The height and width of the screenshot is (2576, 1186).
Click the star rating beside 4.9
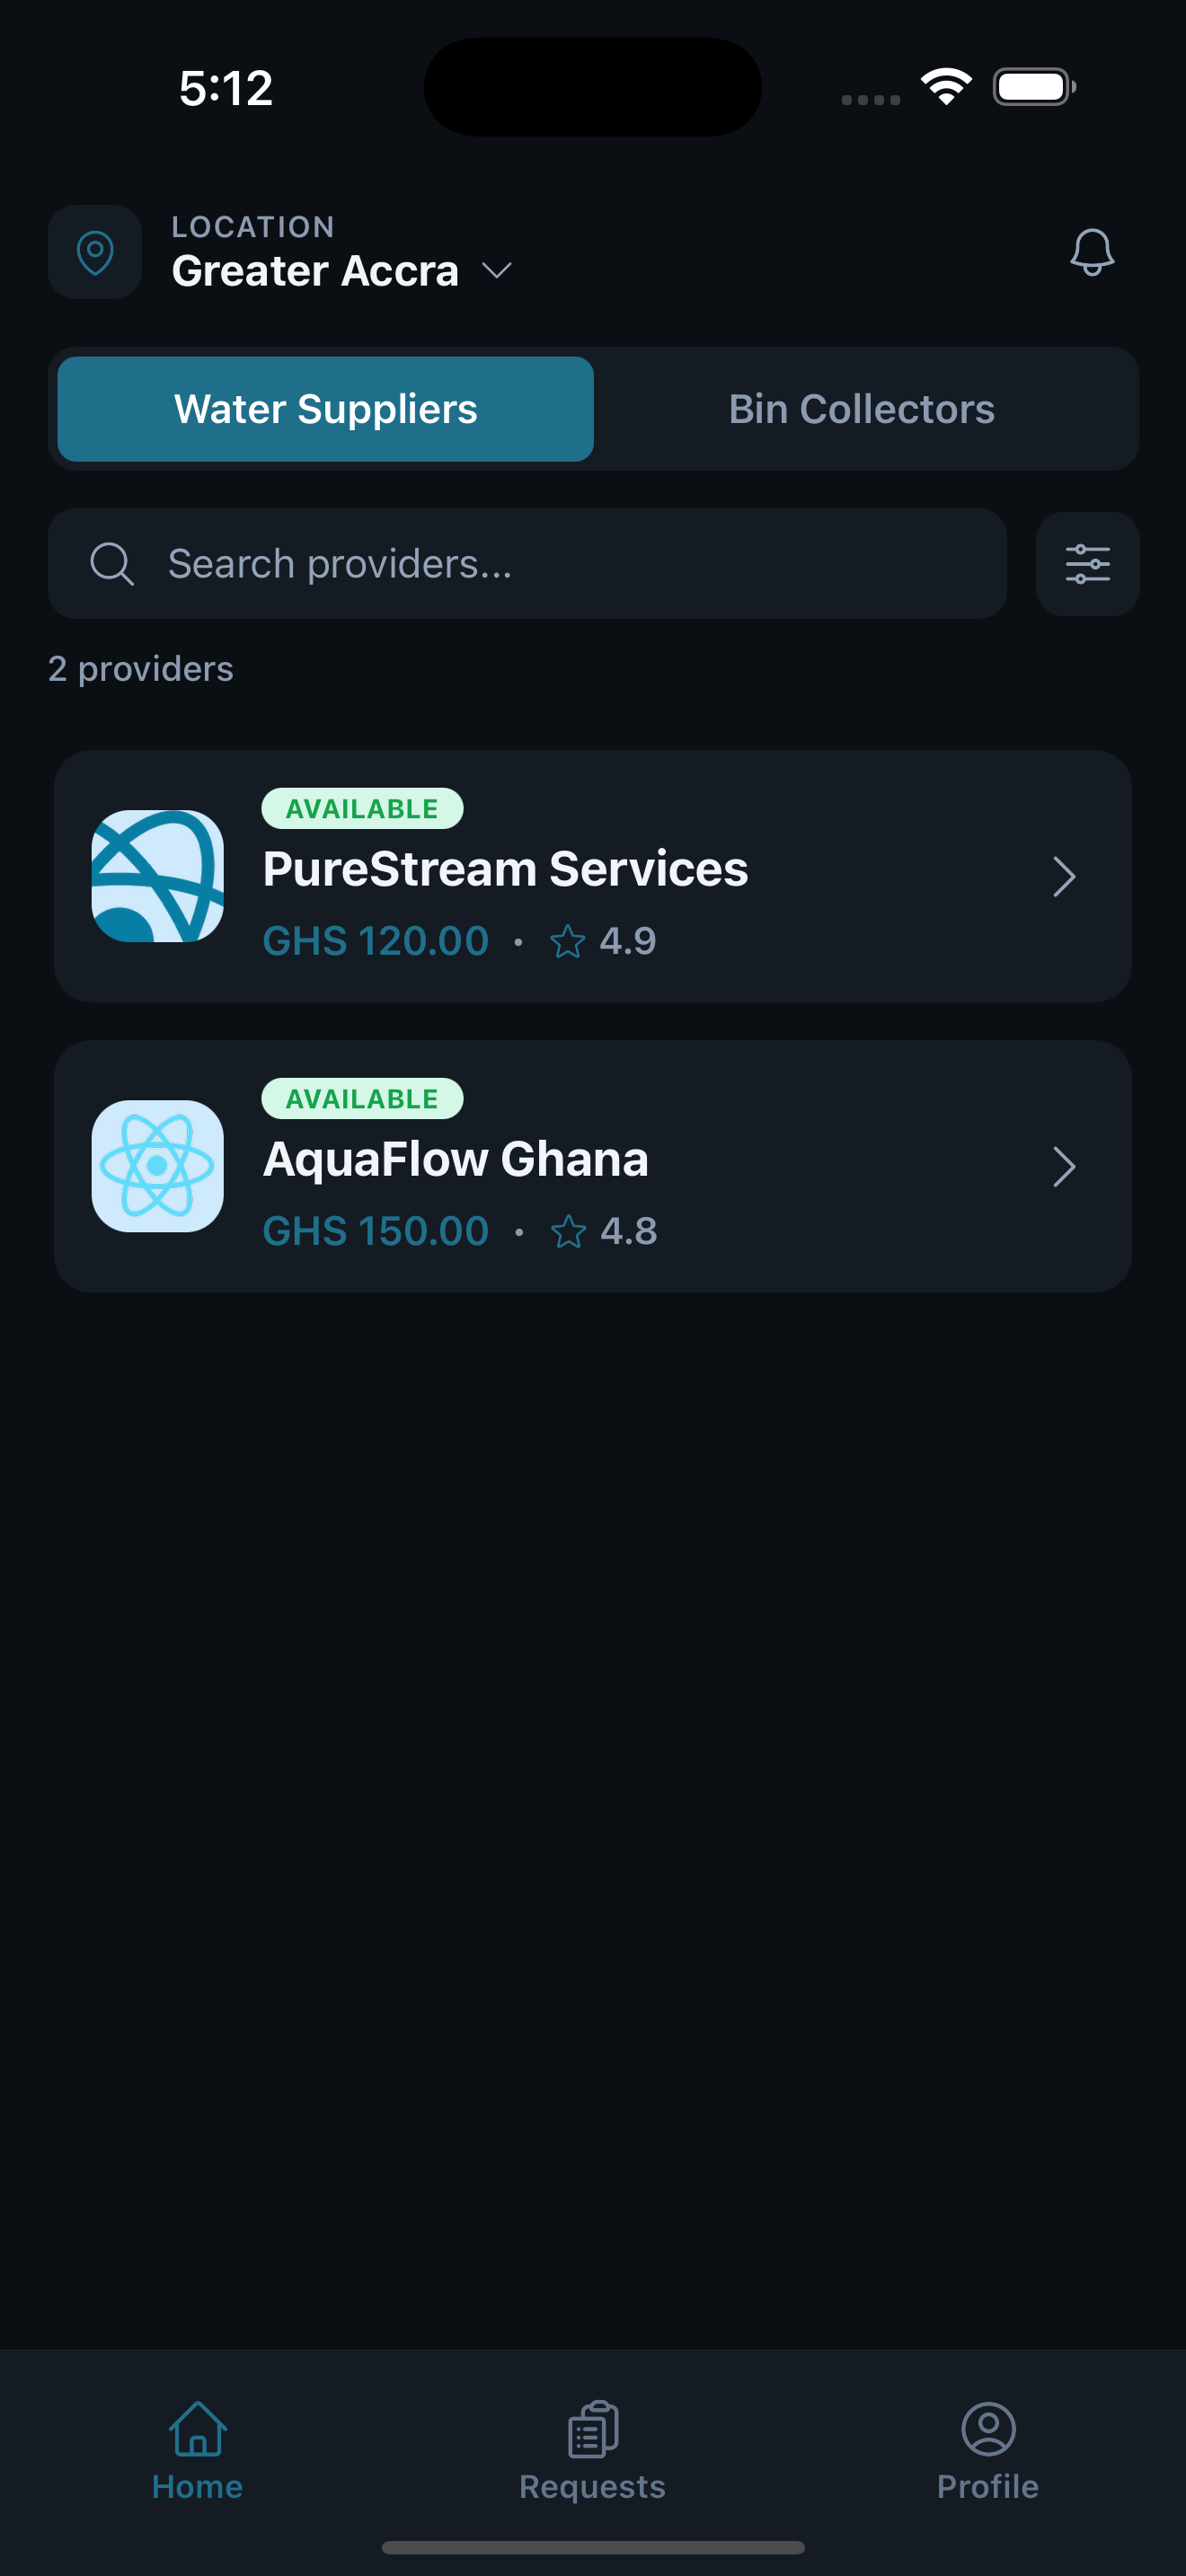coord(567,941)
